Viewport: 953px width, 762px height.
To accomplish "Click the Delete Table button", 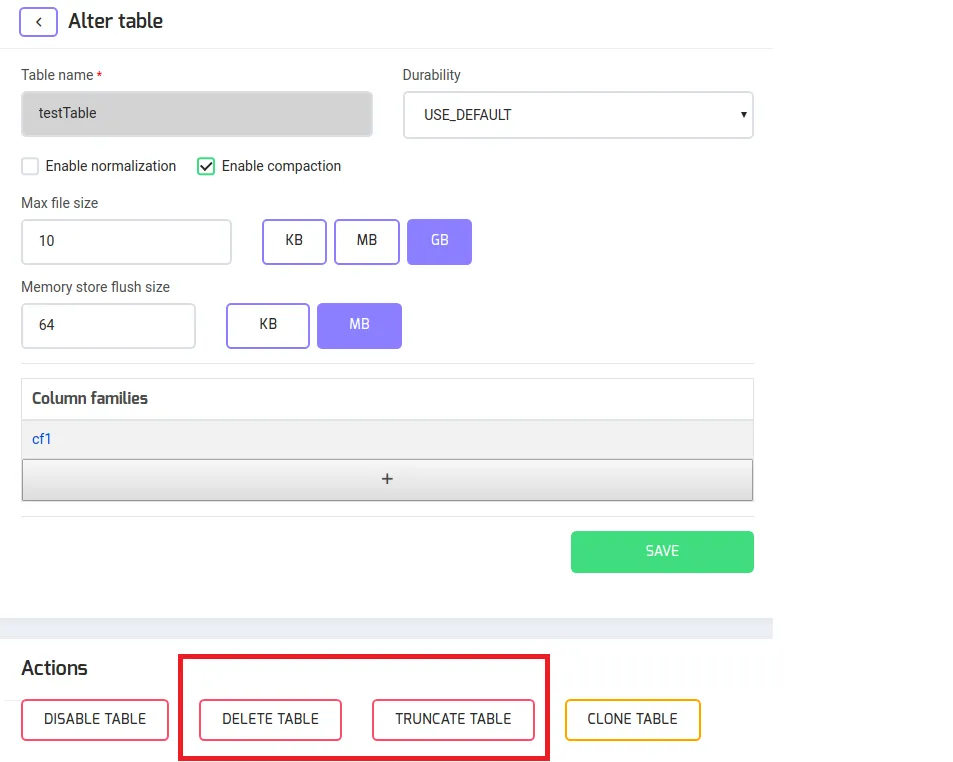I will (270, 719).
